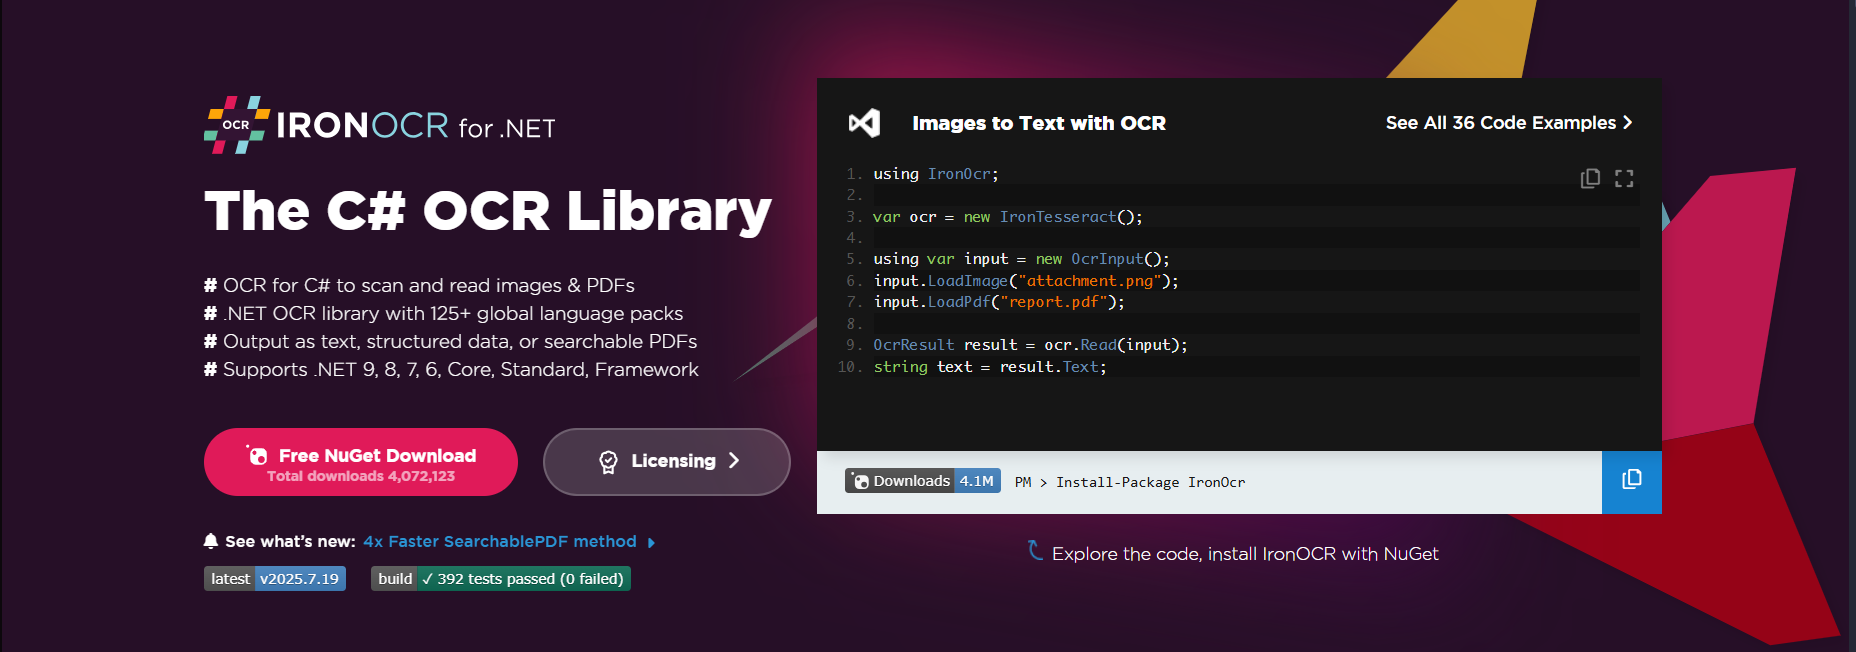Click the NuGet icon in the Free NuGet Download button
The width and height of the screenshot is (1856, 652).
coord(257,455)
